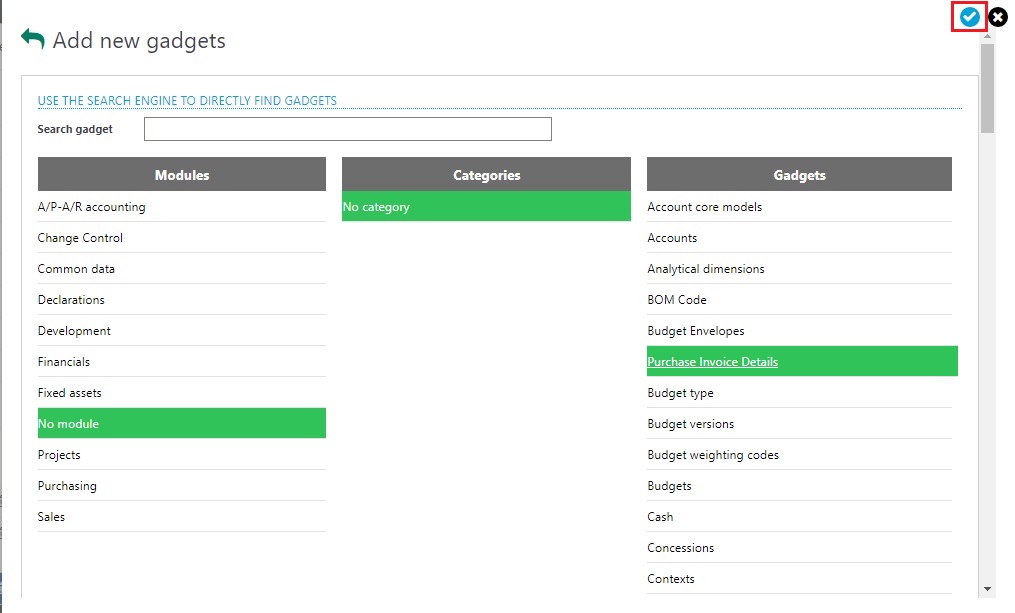
Task: Select the Concessions gadget
Action: (680, 548)
